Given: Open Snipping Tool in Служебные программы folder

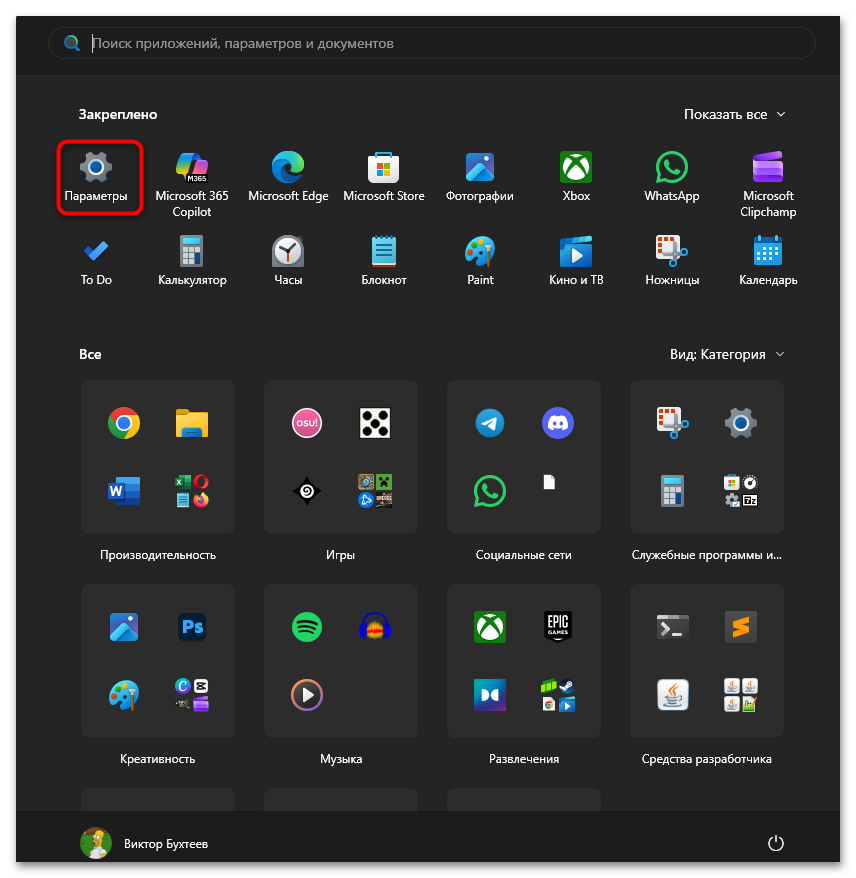Looking at the screenshot, I should pos(672,423).
